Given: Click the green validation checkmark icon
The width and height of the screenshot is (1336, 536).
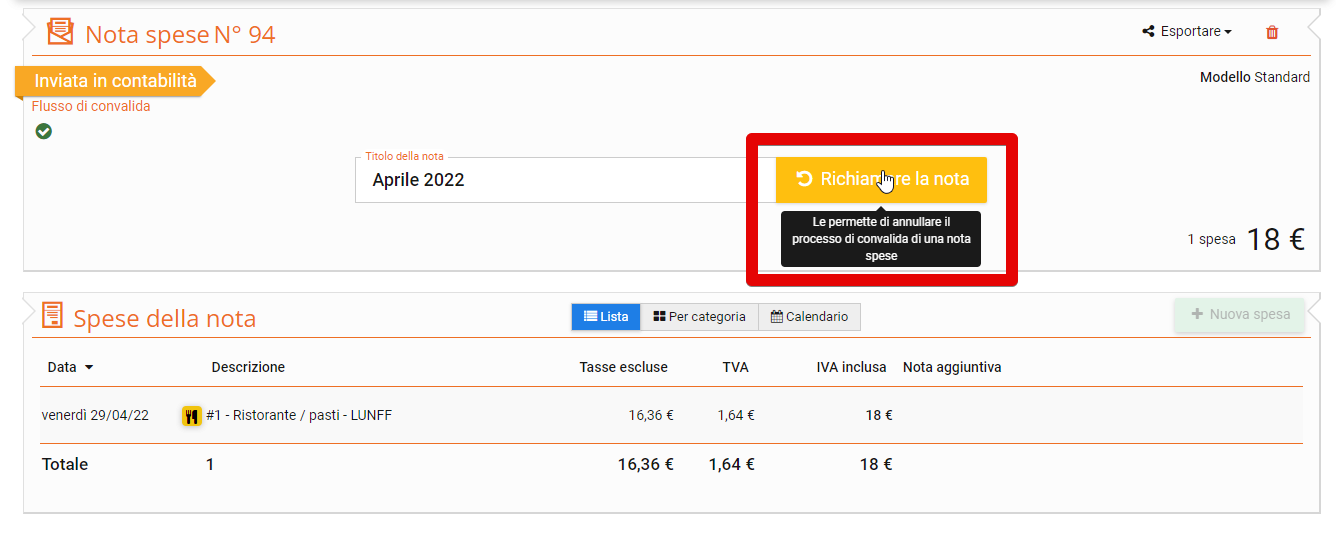Looking at the screenshot, I should 43,131.
